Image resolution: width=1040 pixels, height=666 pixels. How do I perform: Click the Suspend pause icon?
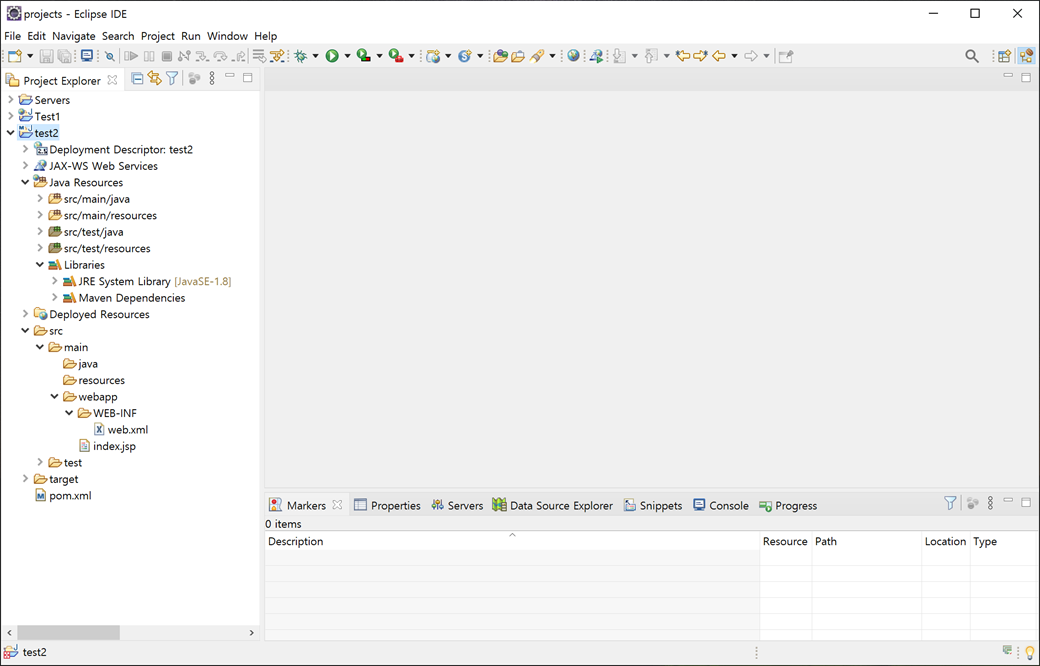(149, 56)
